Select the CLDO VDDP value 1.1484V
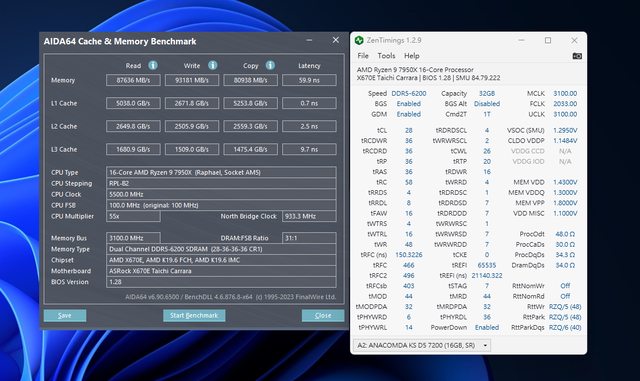 coord(565,140)
